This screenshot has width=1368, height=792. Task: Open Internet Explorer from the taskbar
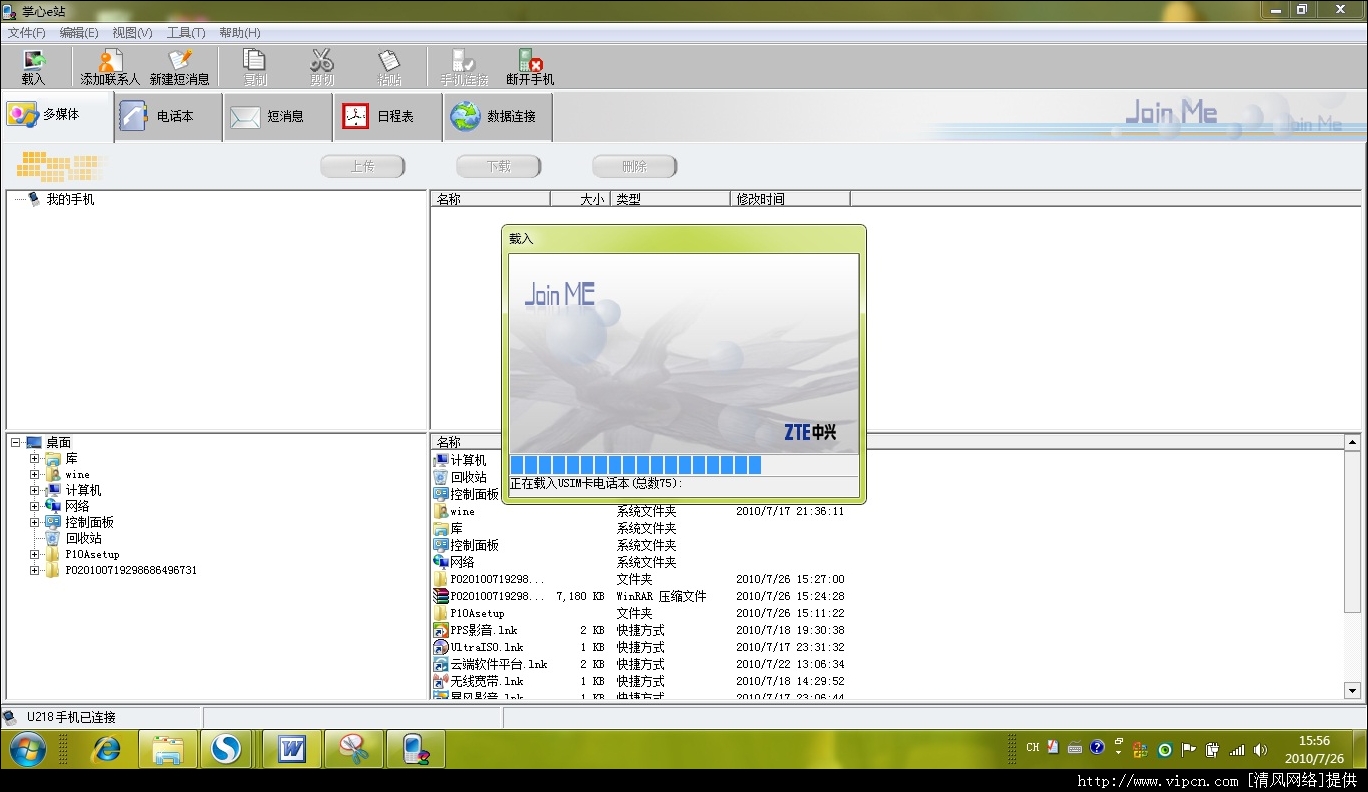coord(106,749)
